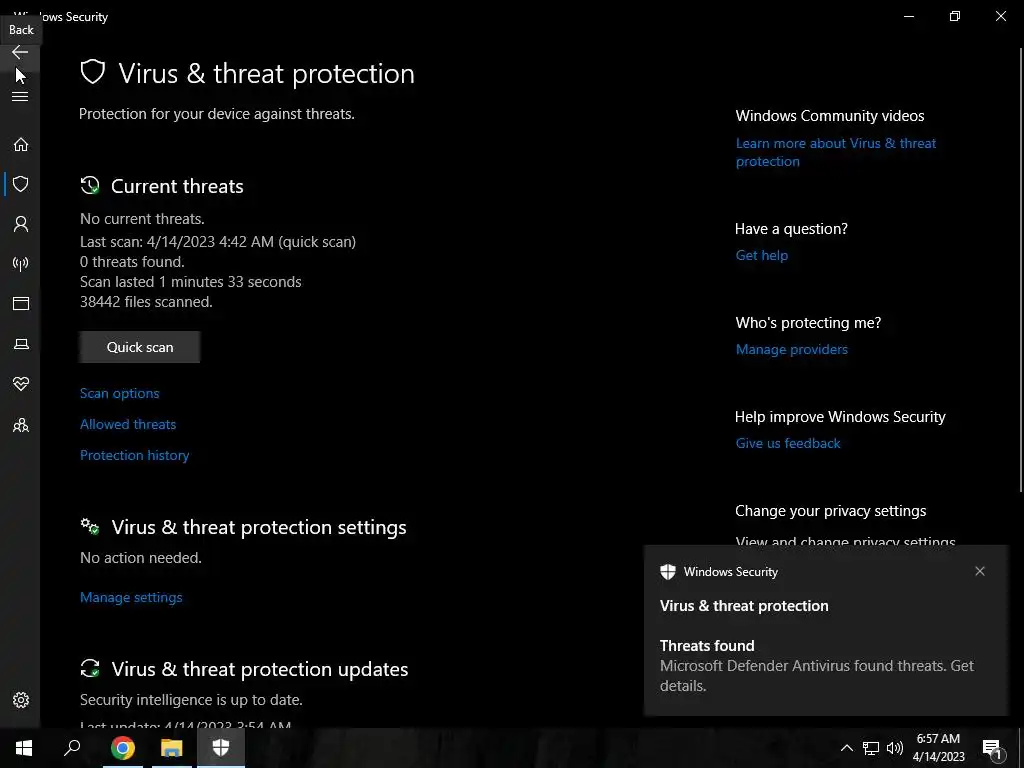This screenshot has height=768, width=1024.
Task: Open Family options sidebar icon
Action: tap(20, 425)
